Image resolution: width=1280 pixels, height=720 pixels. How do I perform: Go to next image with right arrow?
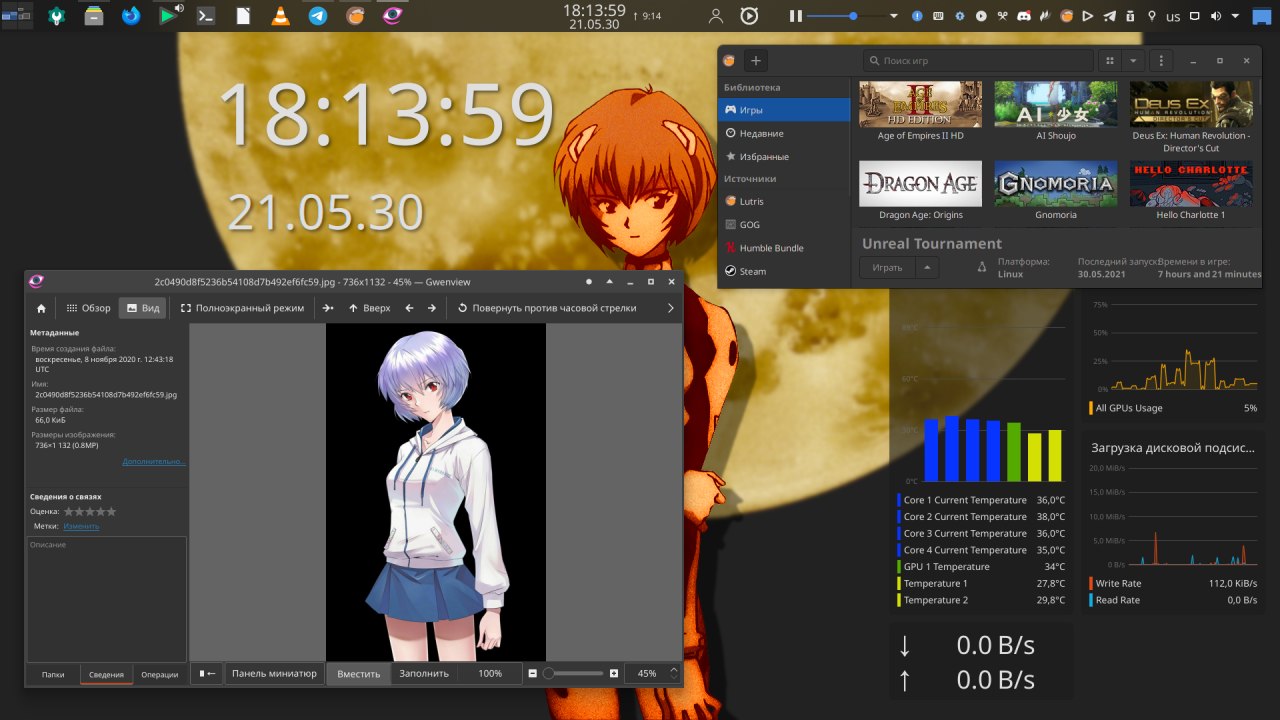(432, 308)
